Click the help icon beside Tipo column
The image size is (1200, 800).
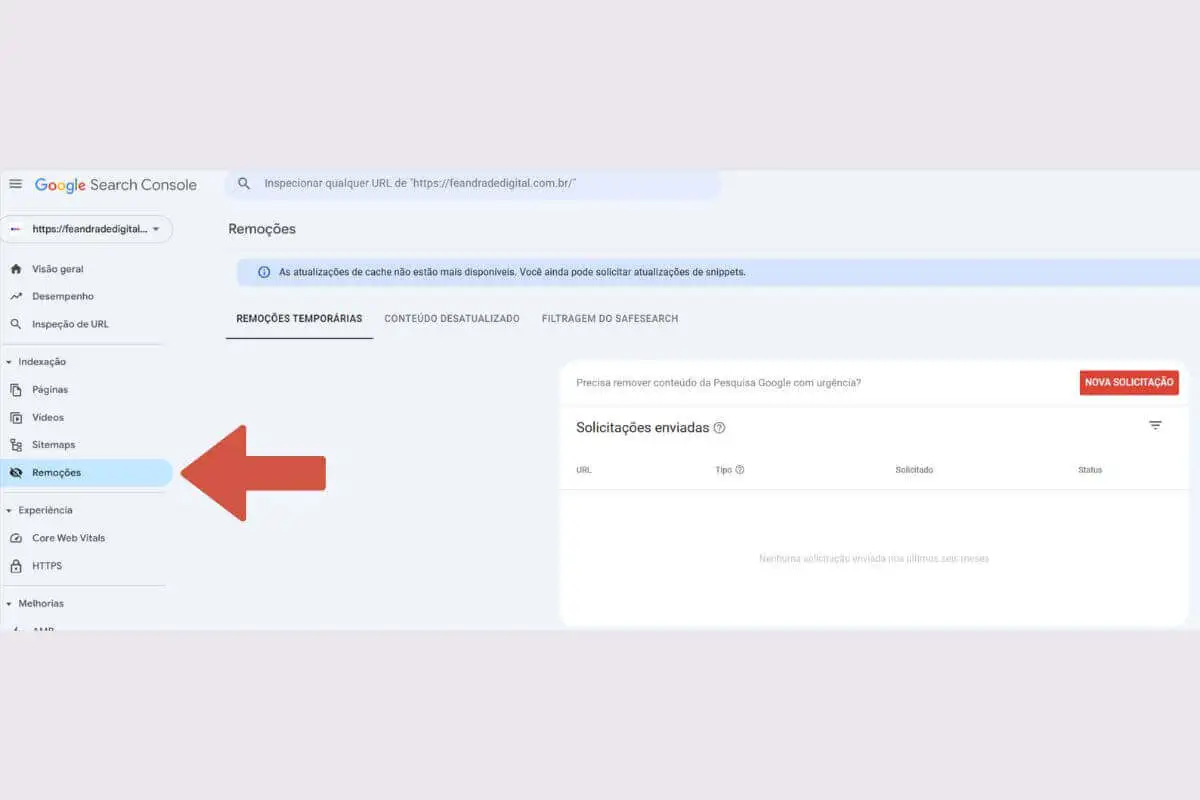coord(740,470)
